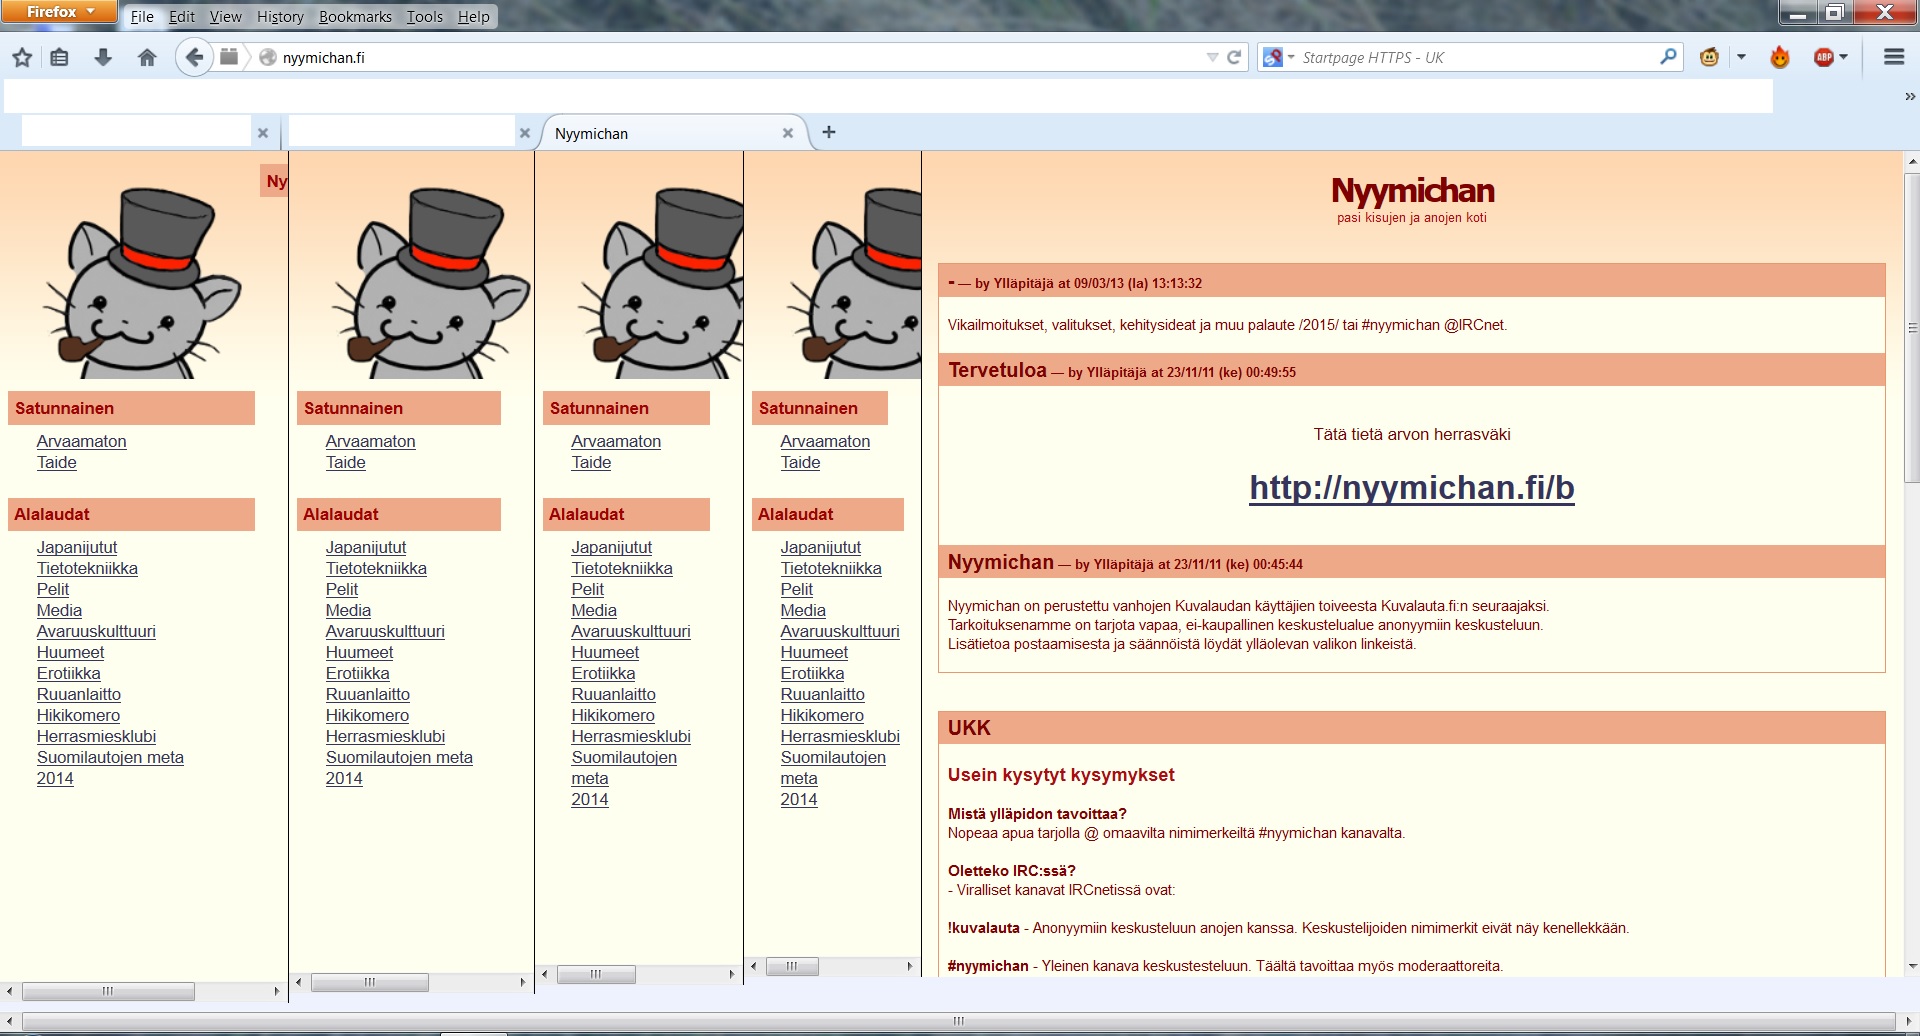Open the bookmarks list icon
Screen dimensions: 1920x1036
point(60,58)
